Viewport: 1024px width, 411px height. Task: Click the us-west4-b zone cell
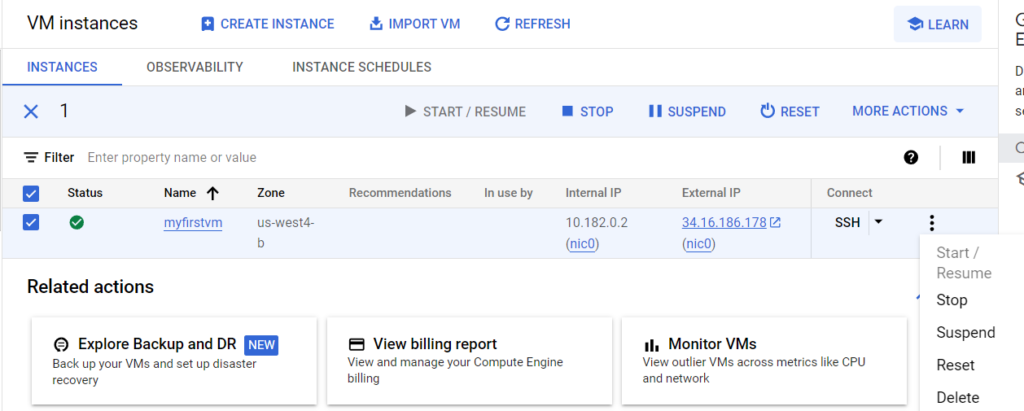click(x=286, y=233)
